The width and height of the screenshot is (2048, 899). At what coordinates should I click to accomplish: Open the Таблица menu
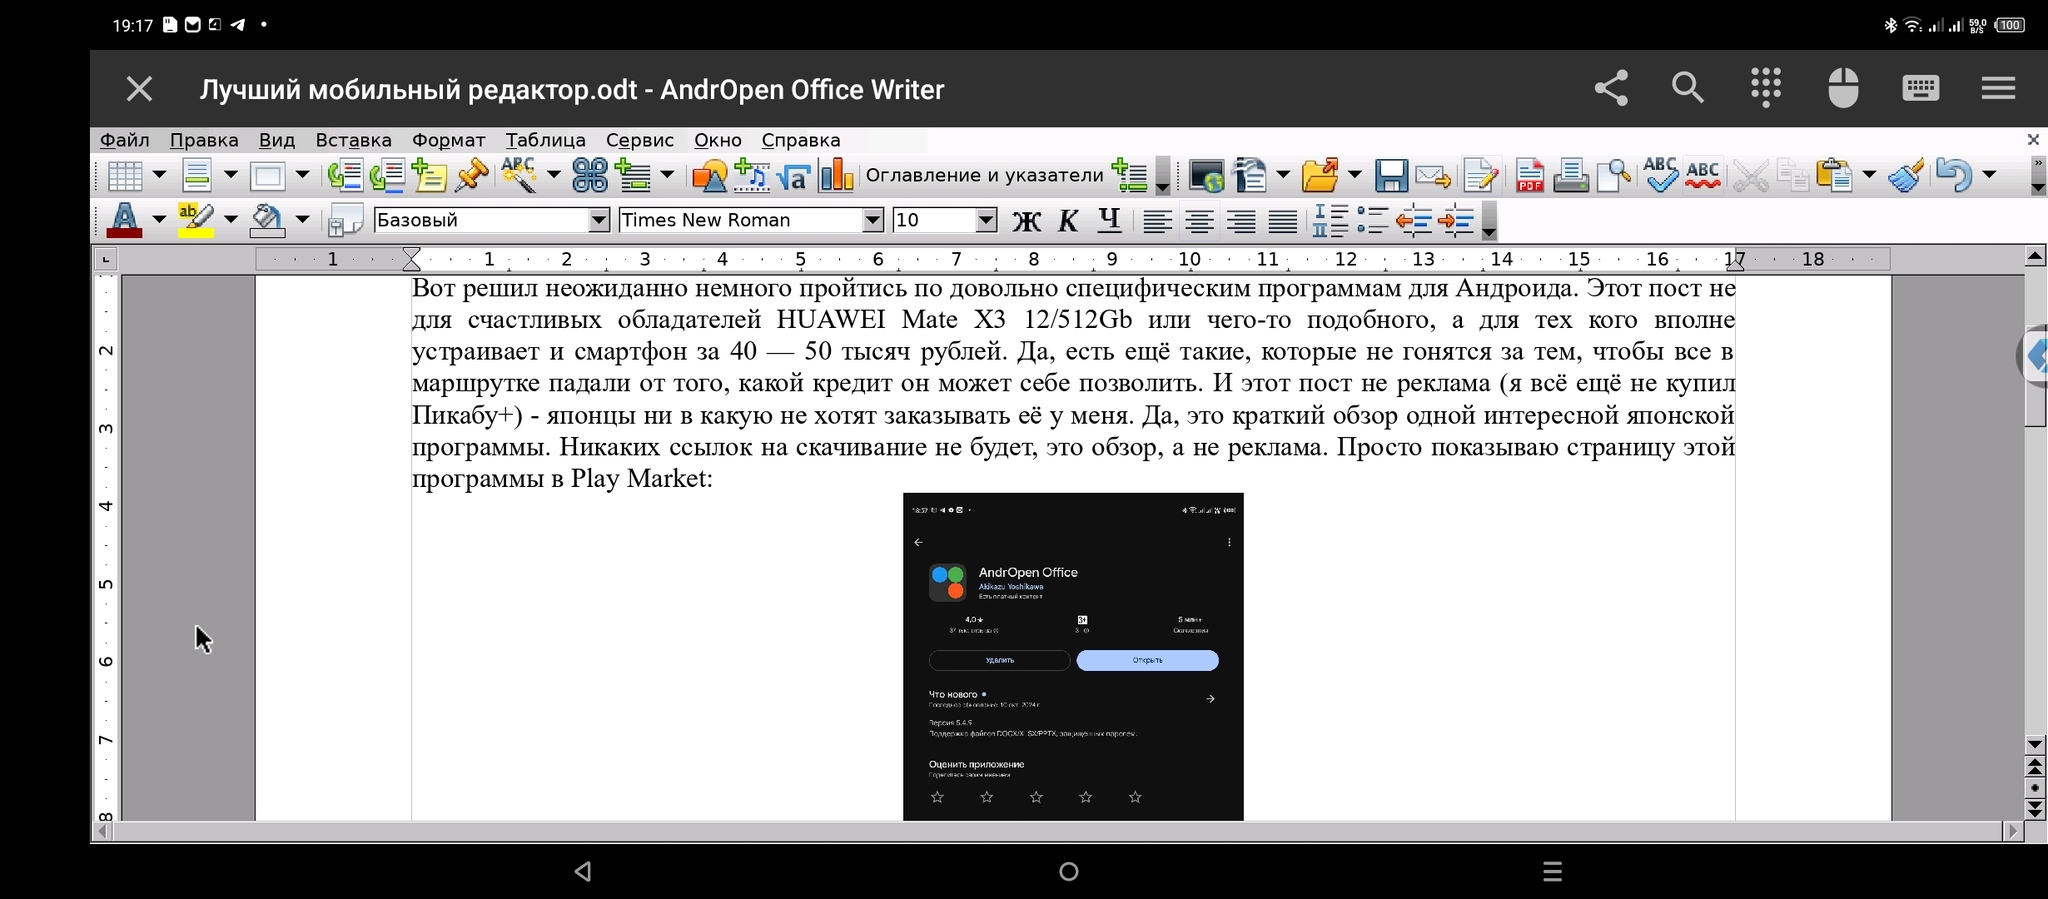click(545, 140)
